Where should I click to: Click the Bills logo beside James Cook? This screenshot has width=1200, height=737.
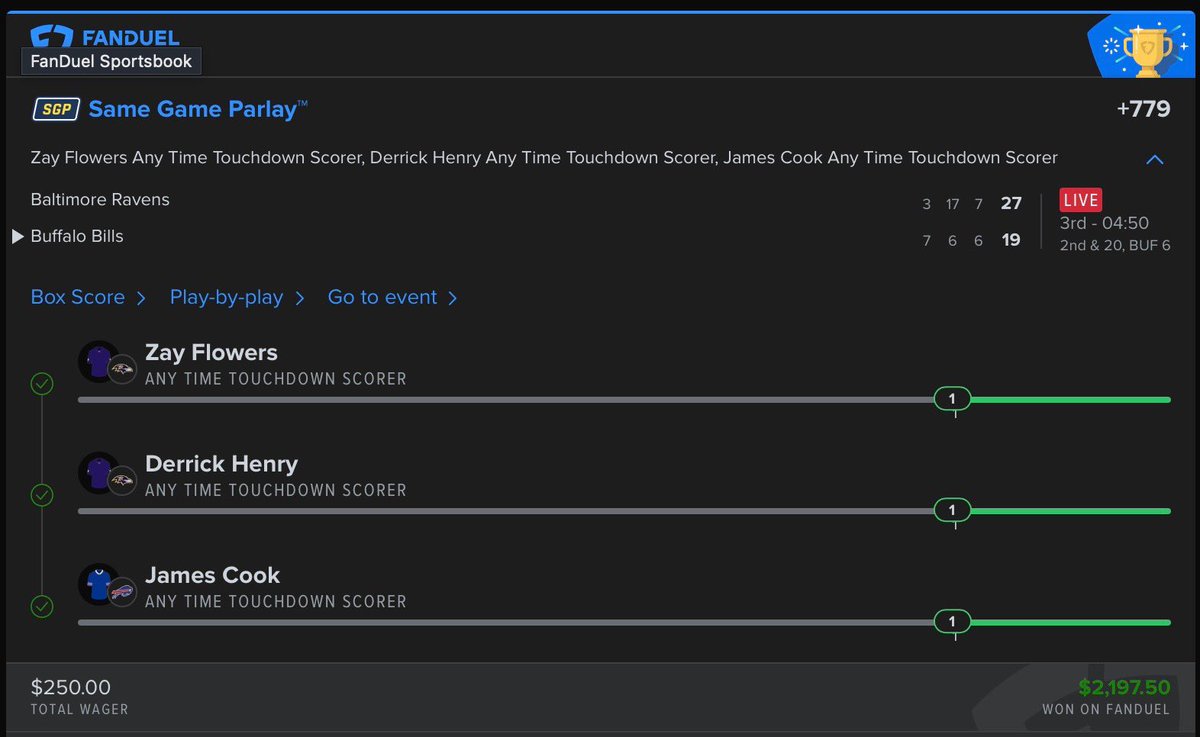122,591
